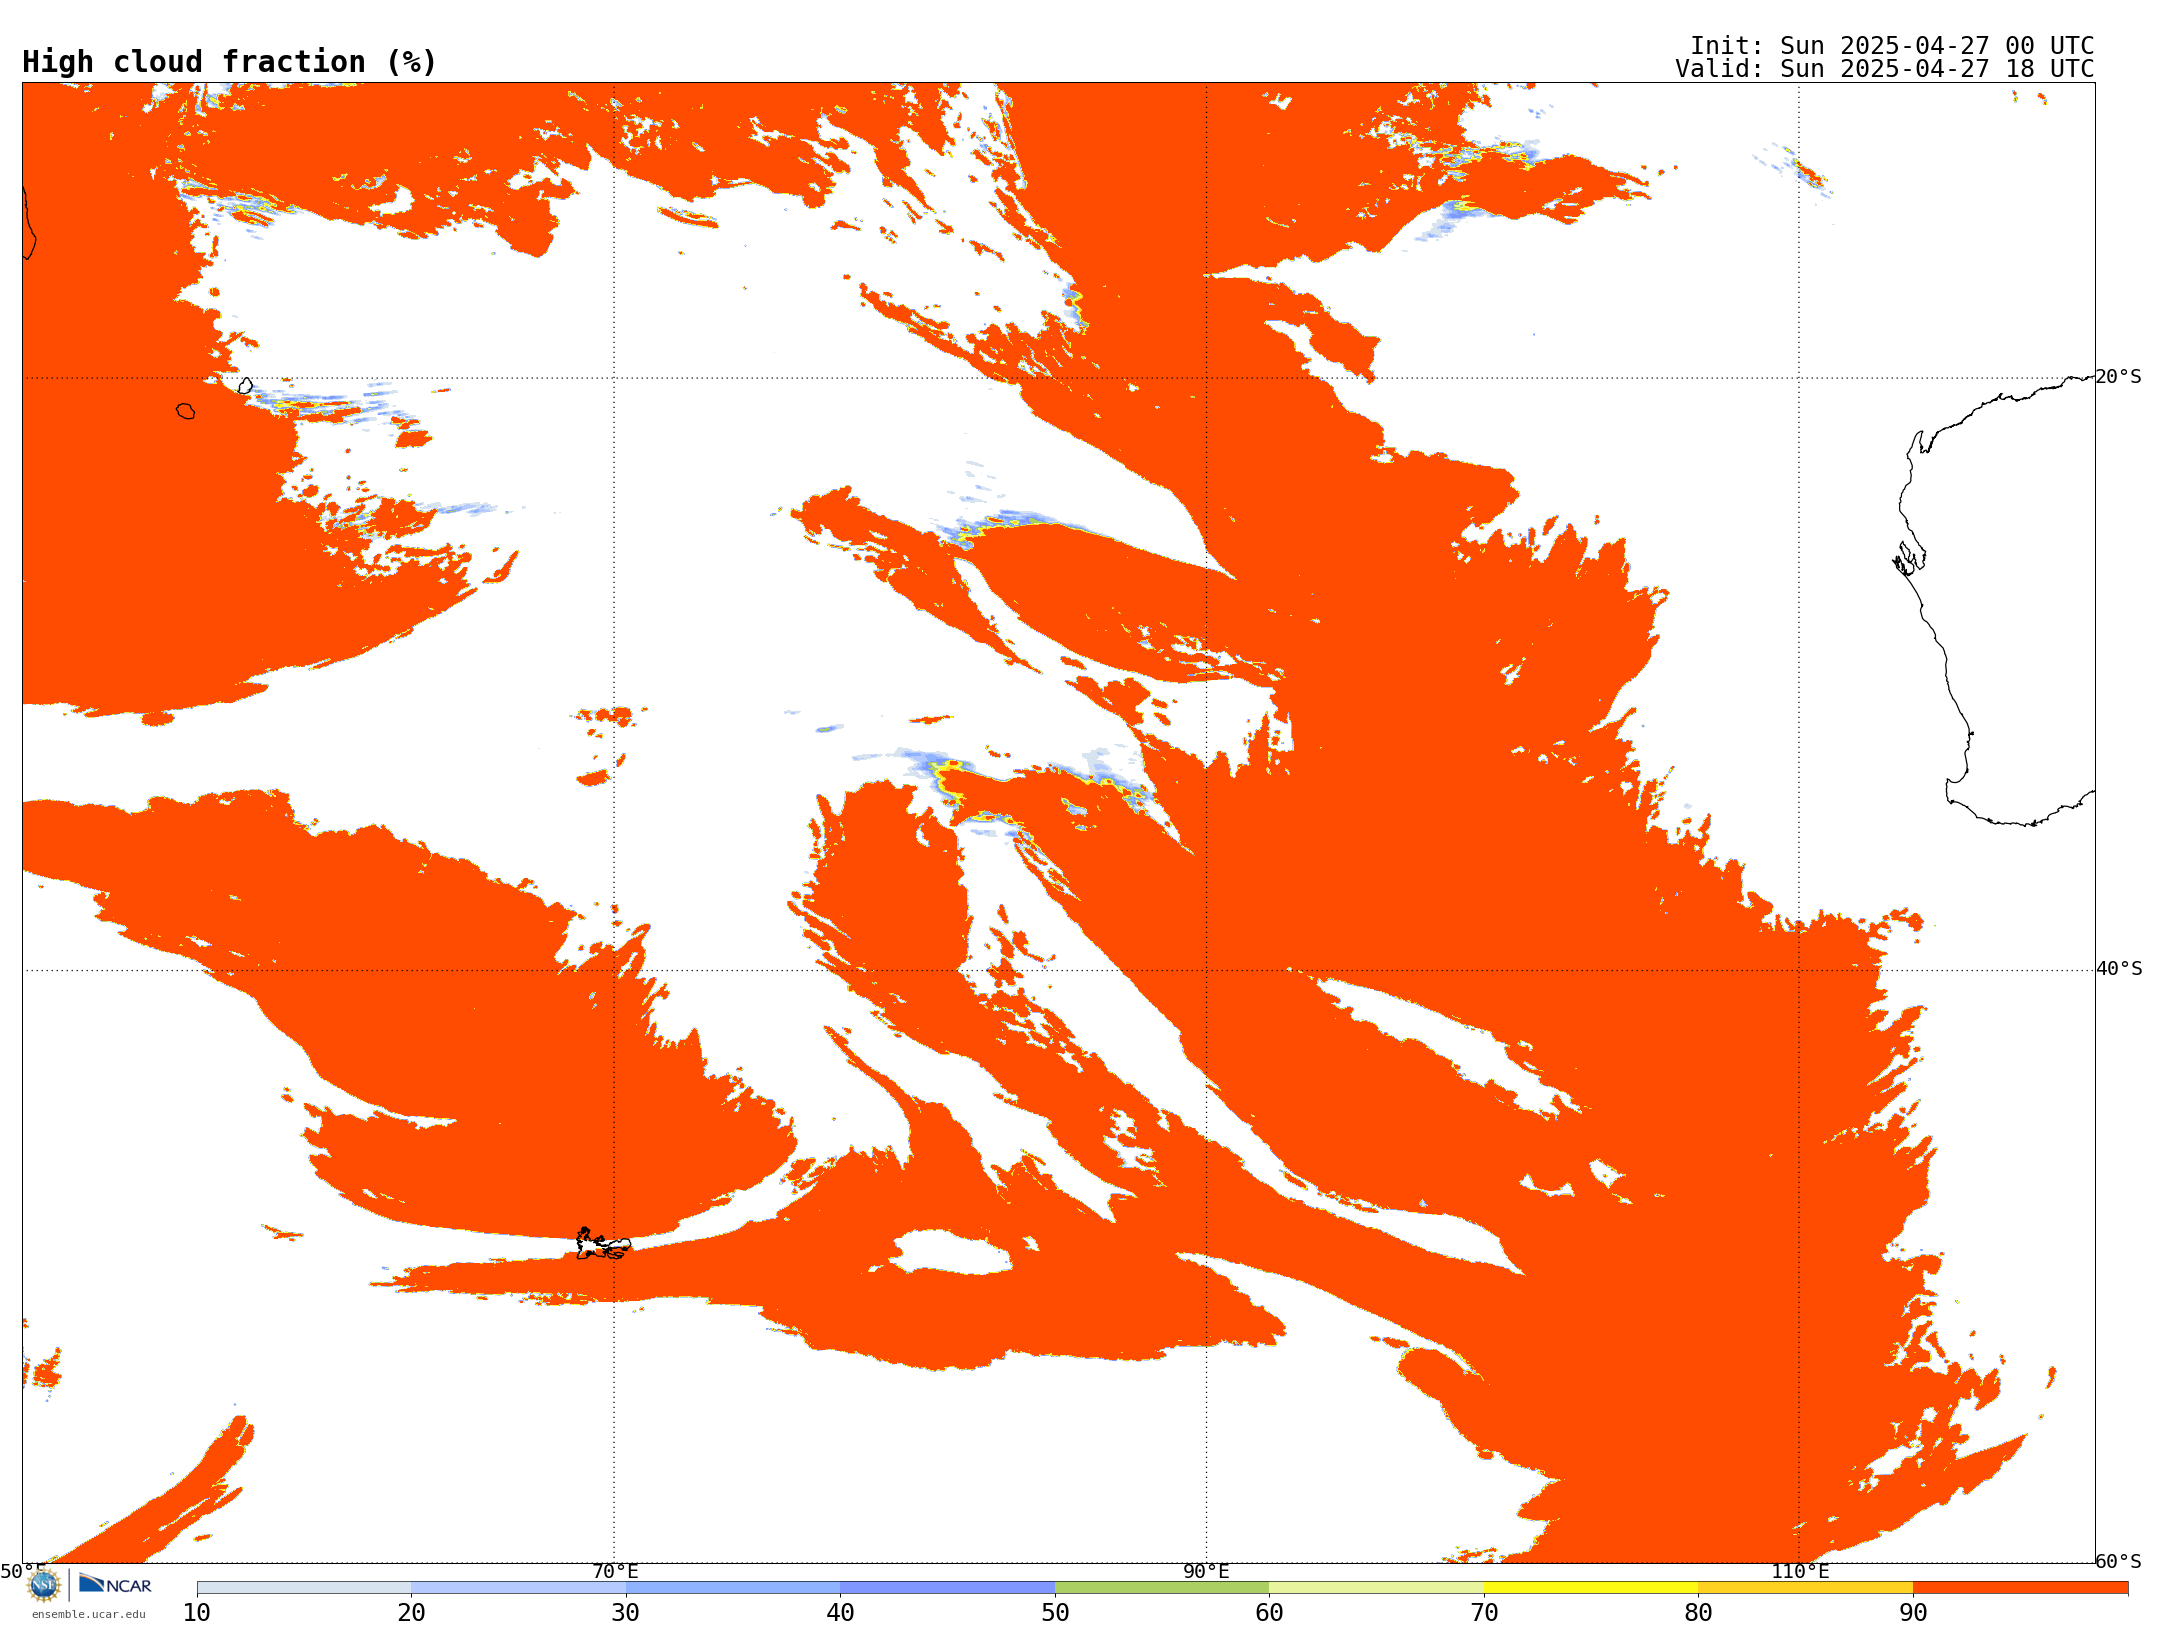2160x1626 pixels.
Task: Click the colorbar tick label 90
Action: (x=1913, y=1612)
